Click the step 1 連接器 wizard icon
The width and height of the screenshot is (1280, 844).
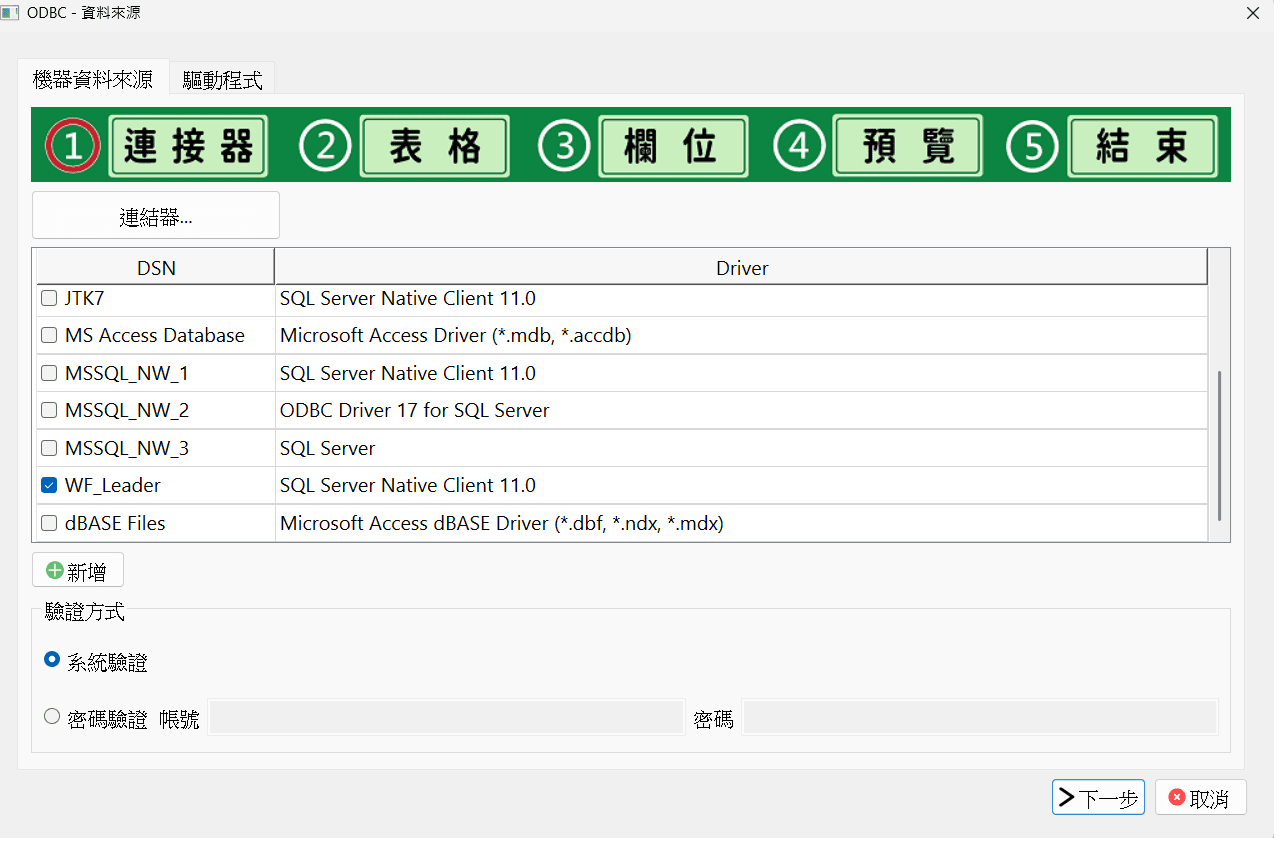point(157,146)
